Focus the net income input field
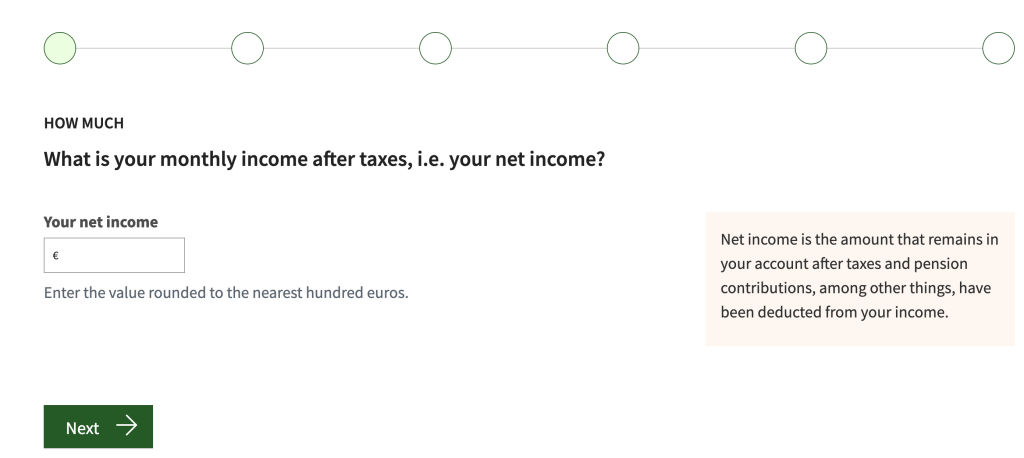1024x458 pixels. [x=120, y=255]
